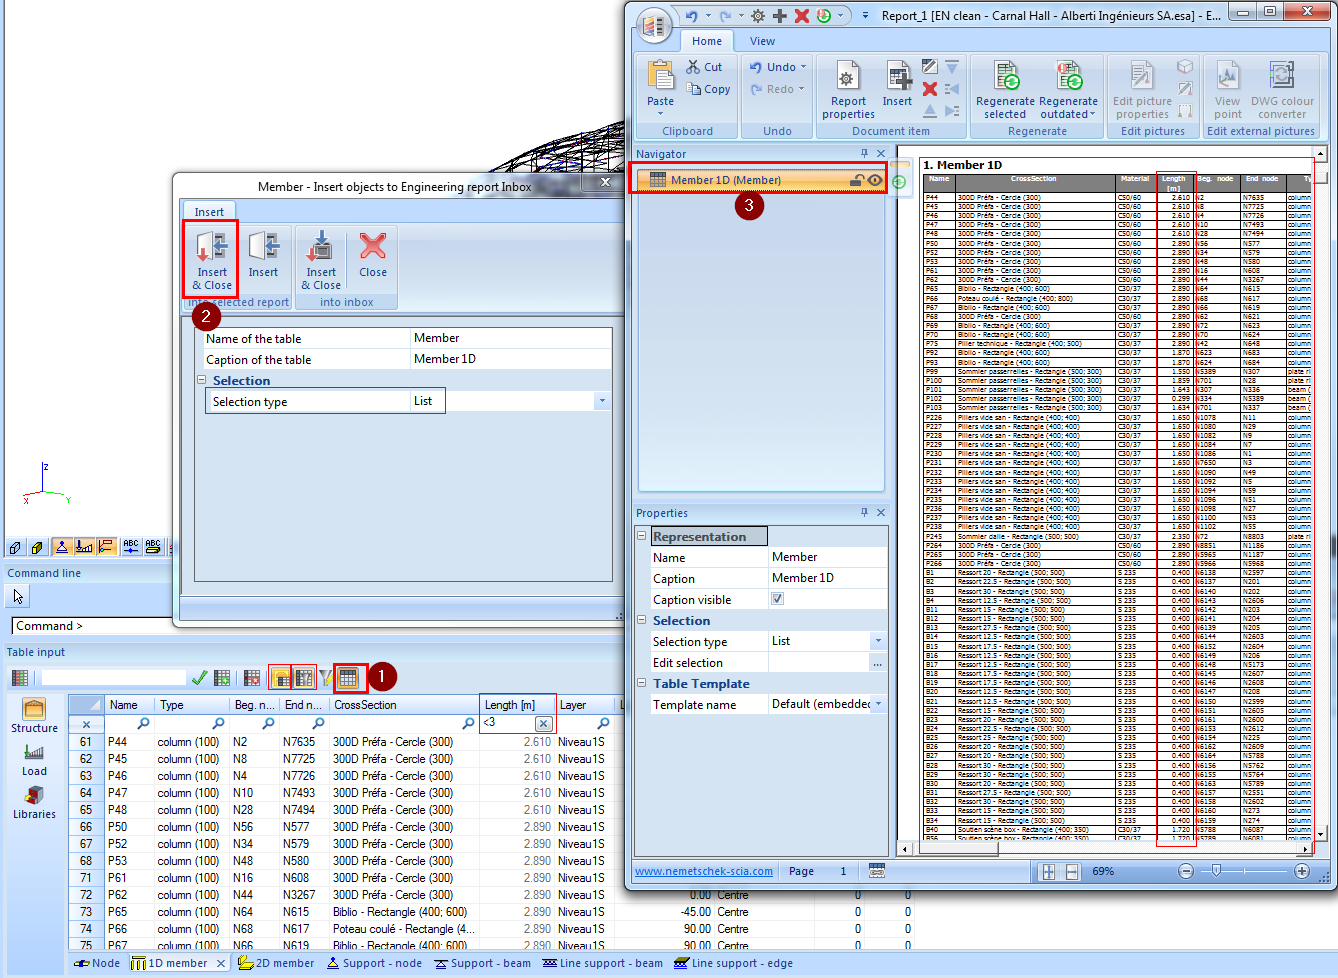Click the zoom out minus button

(1185, 871)
